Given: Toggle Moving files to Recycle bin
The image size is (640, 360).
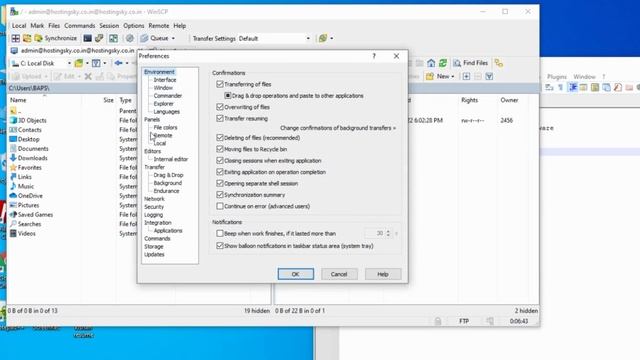Looking at the screenshot, I should (x=220, y=149).
